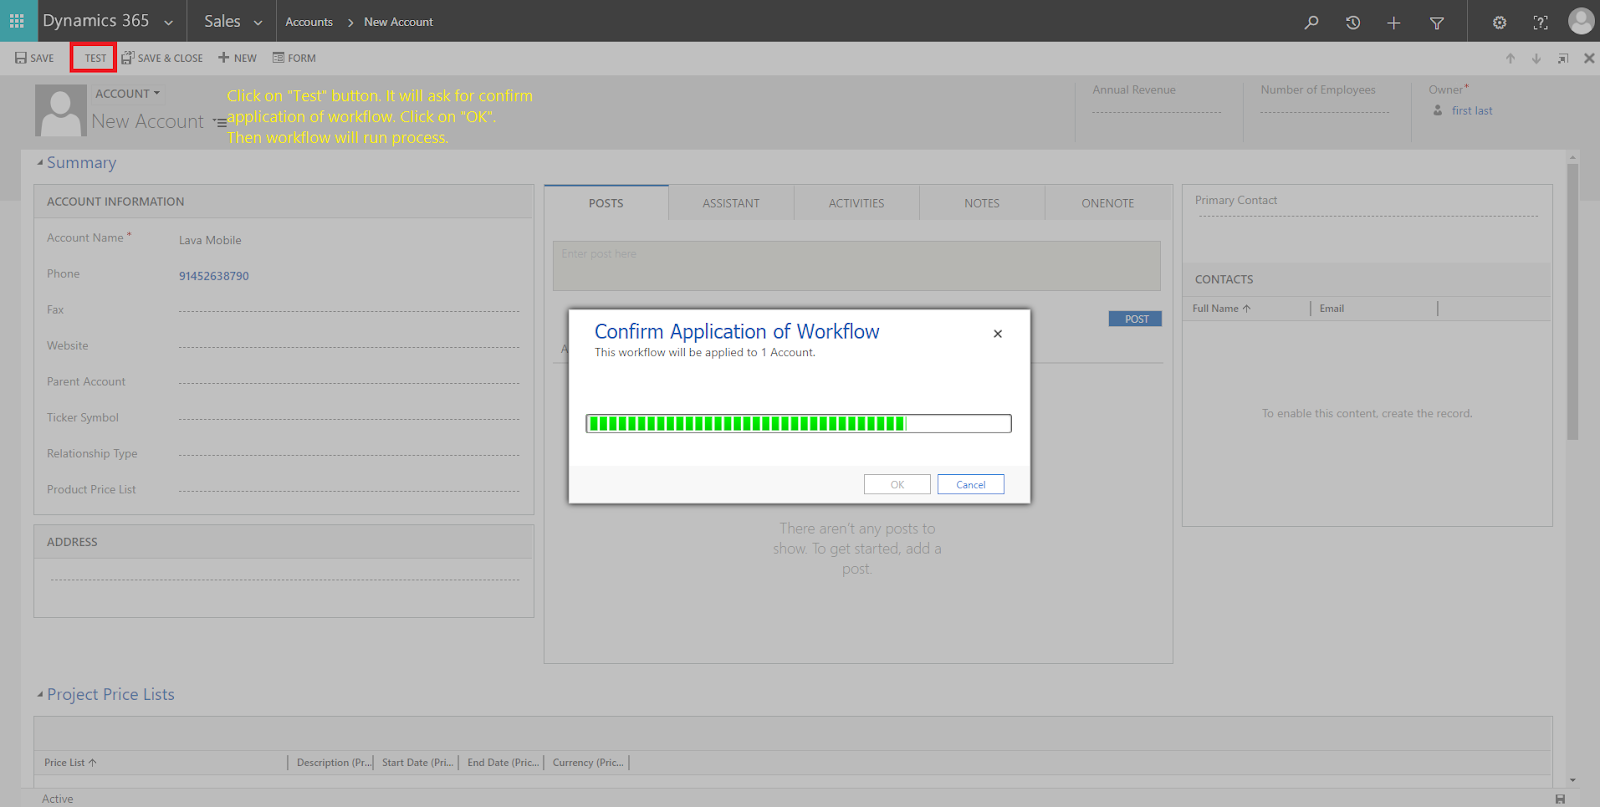Click the Form command
Screen dimensions: 1600x807
click(x=294, y=58)
